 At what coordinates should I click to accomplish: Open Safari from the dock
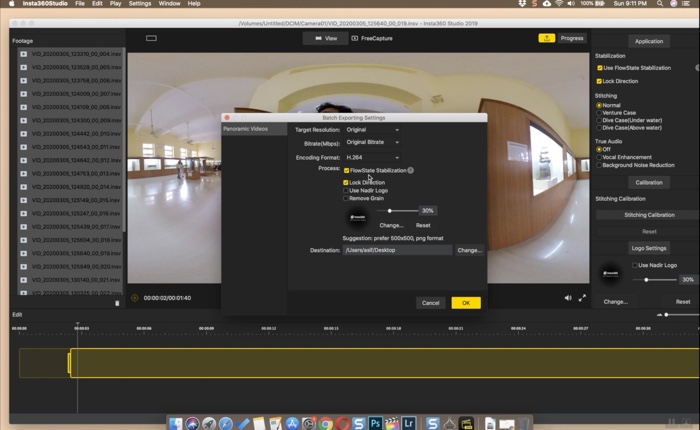226,423
